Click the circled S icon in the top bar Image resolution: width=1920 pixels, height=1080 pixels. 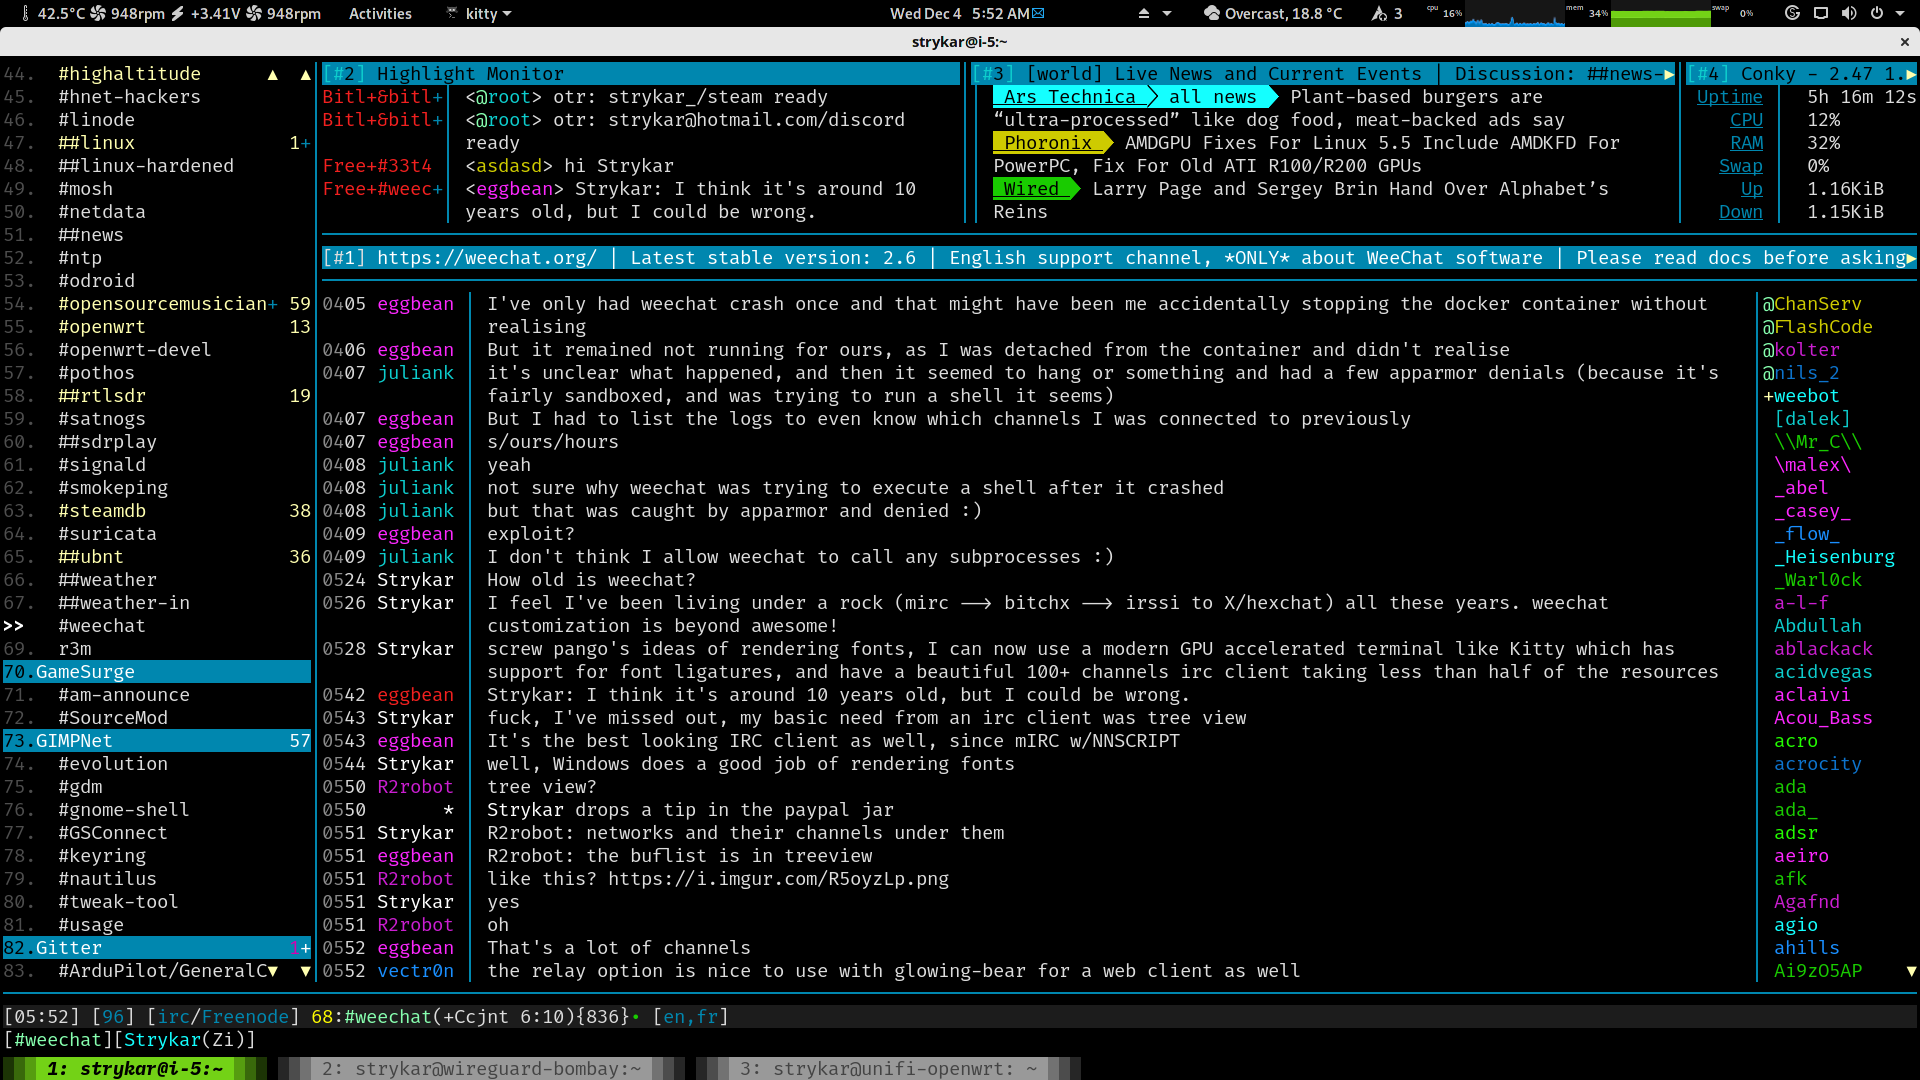pos(1793,14)
